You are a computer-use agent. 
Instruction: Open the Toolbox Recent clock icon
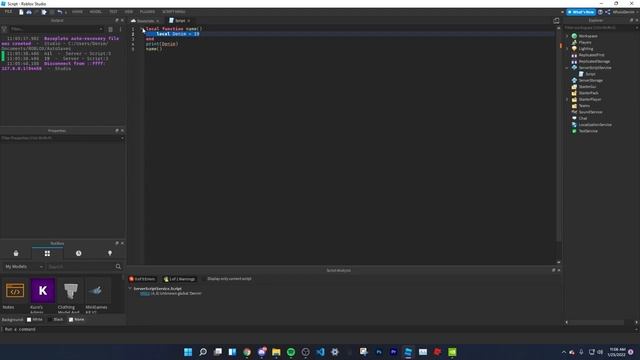coord(78,253)
